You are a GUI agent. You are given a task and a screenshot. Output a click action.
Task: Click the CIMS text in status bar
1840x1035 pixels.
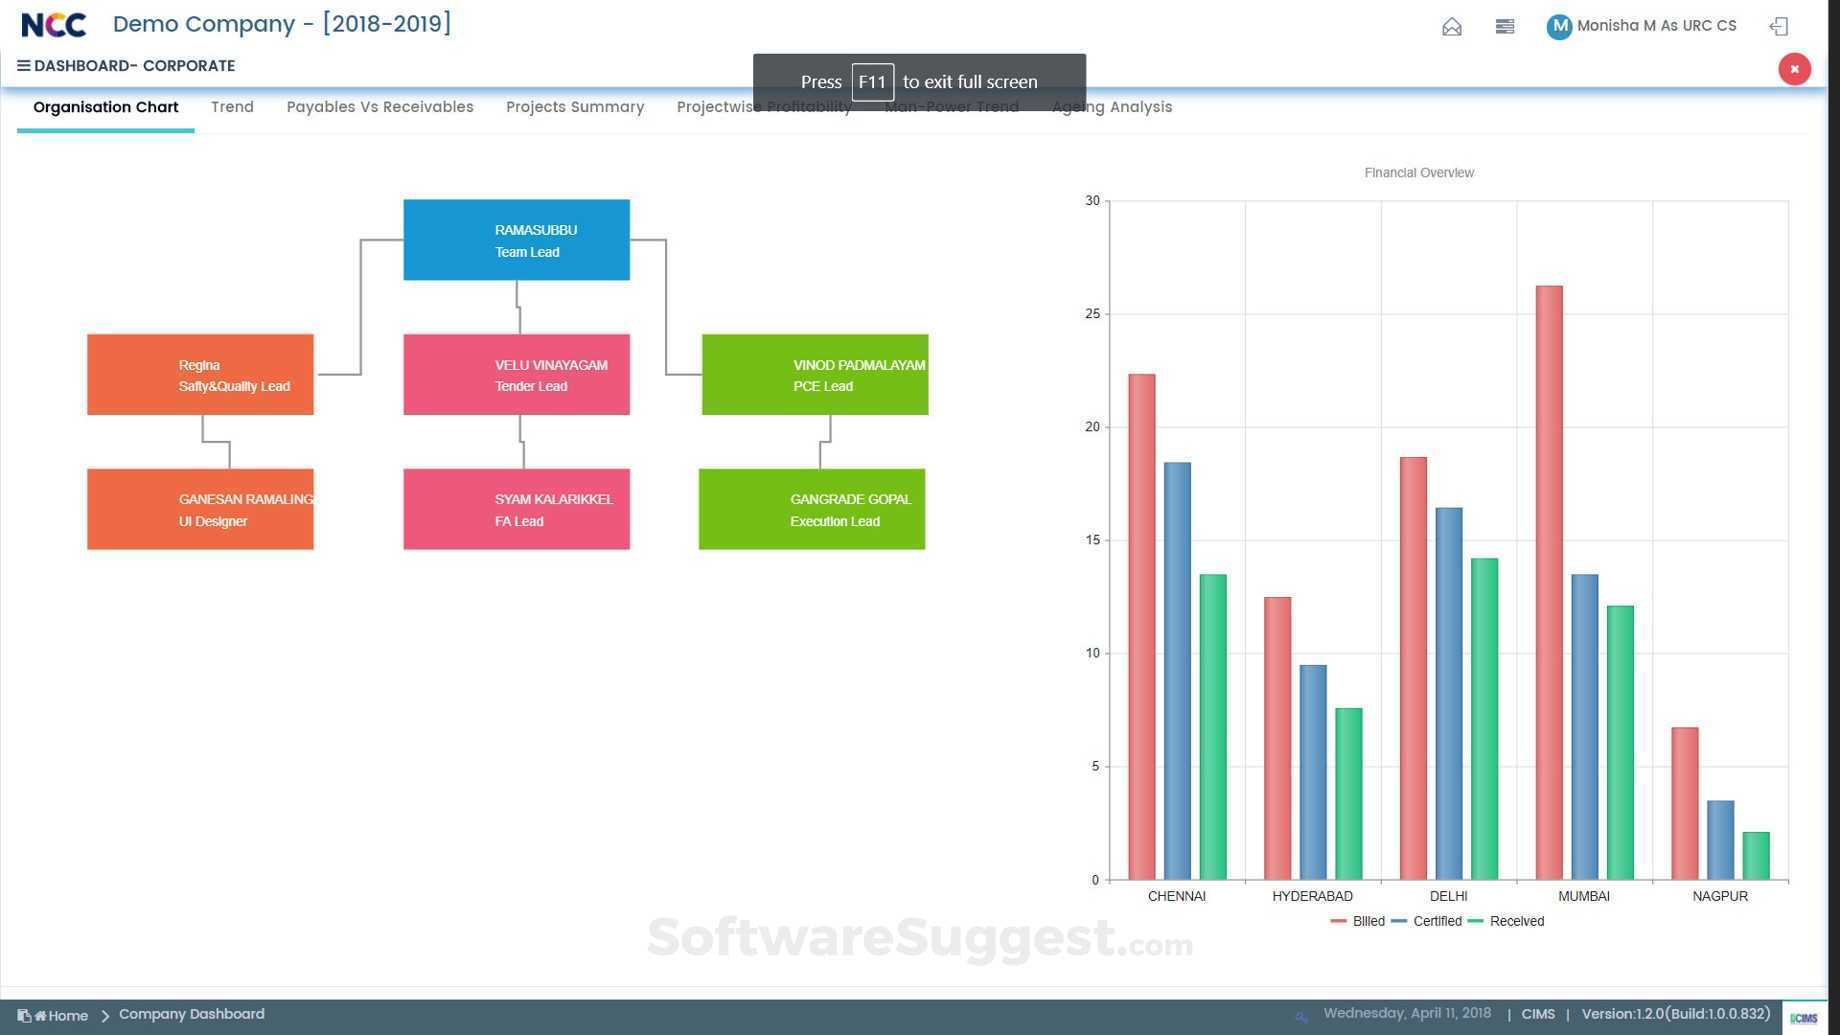pos(1538,1014)
